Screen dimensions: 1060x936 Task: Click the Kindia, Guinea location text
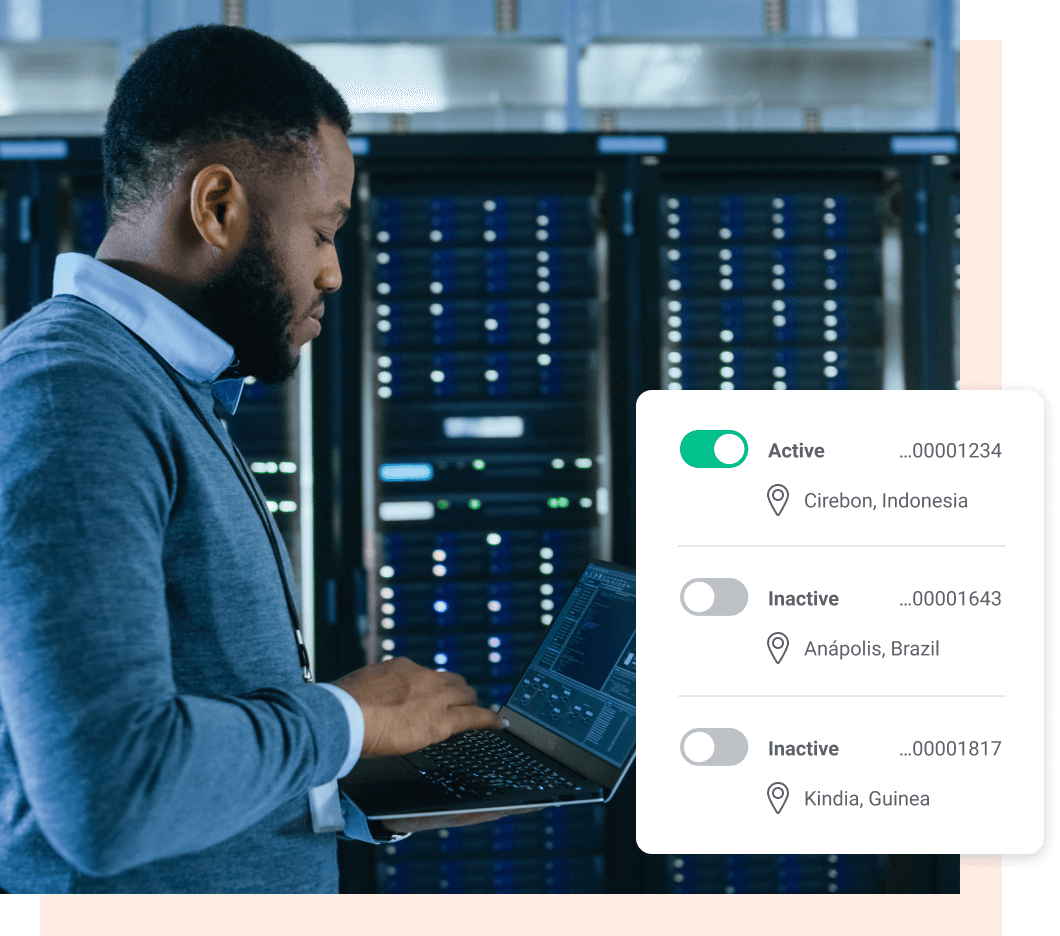[867, 799]
